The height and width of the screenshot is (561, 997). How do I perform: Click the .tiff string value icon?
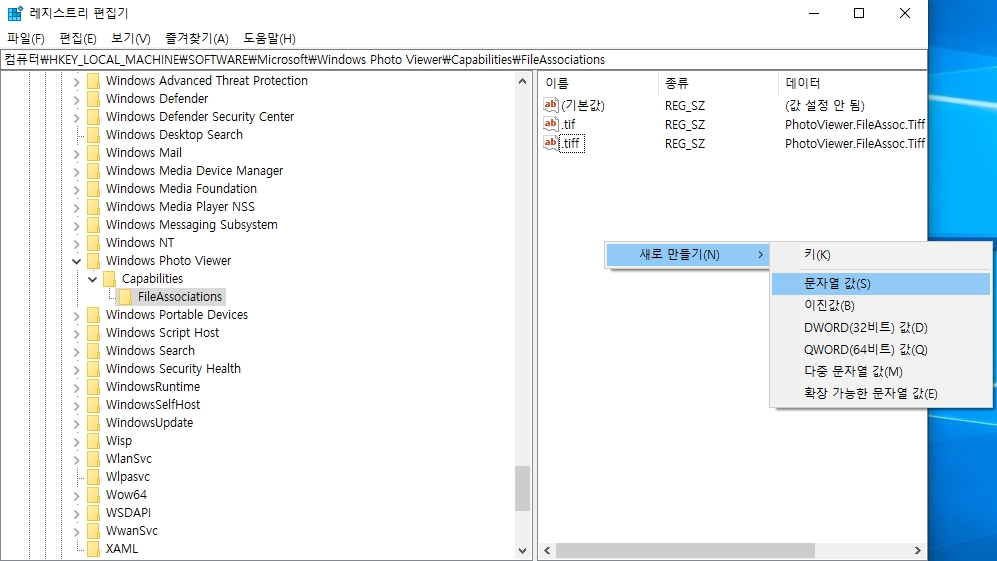click(551, 142)
